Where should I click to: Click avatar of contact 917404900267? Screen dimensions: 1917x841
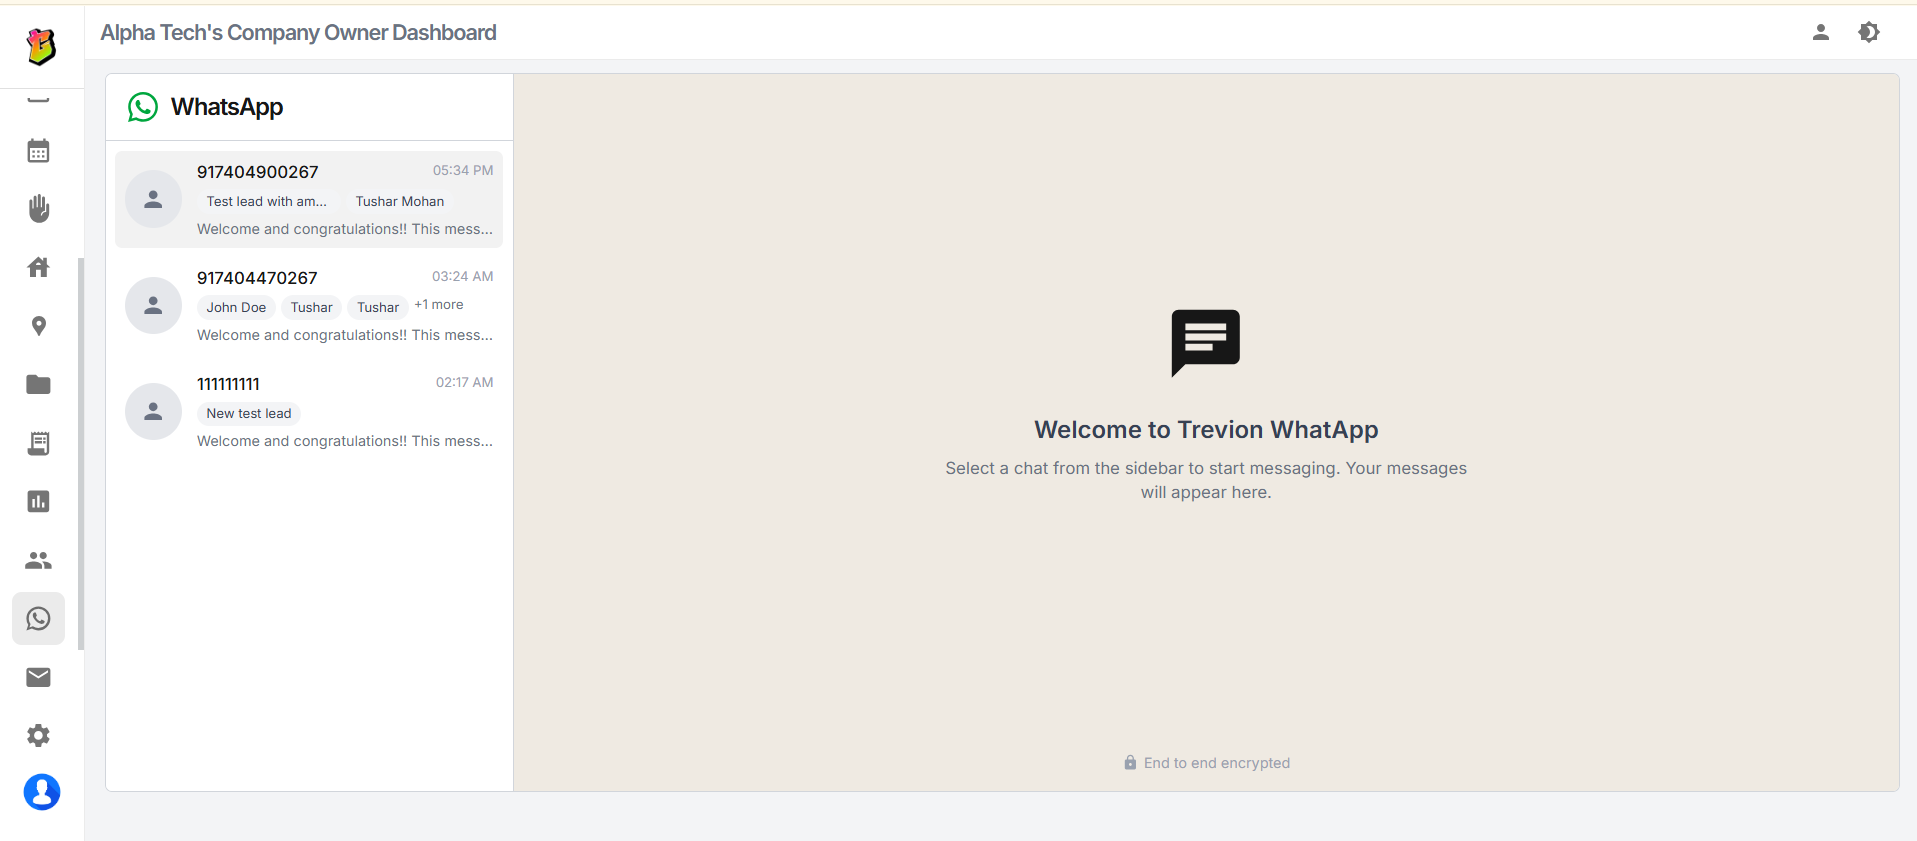(x=153, y=199)
